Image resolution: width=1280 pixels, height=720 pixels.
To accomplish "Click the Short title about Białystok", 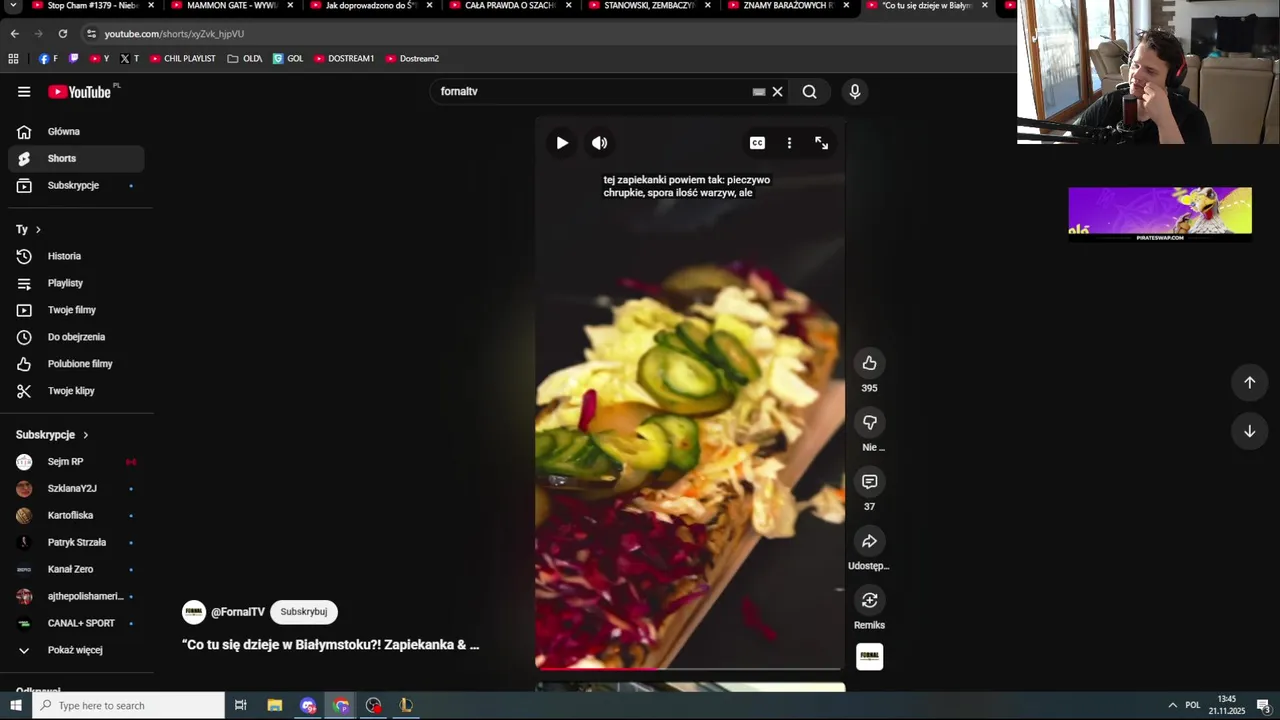I will click(331, 645).
